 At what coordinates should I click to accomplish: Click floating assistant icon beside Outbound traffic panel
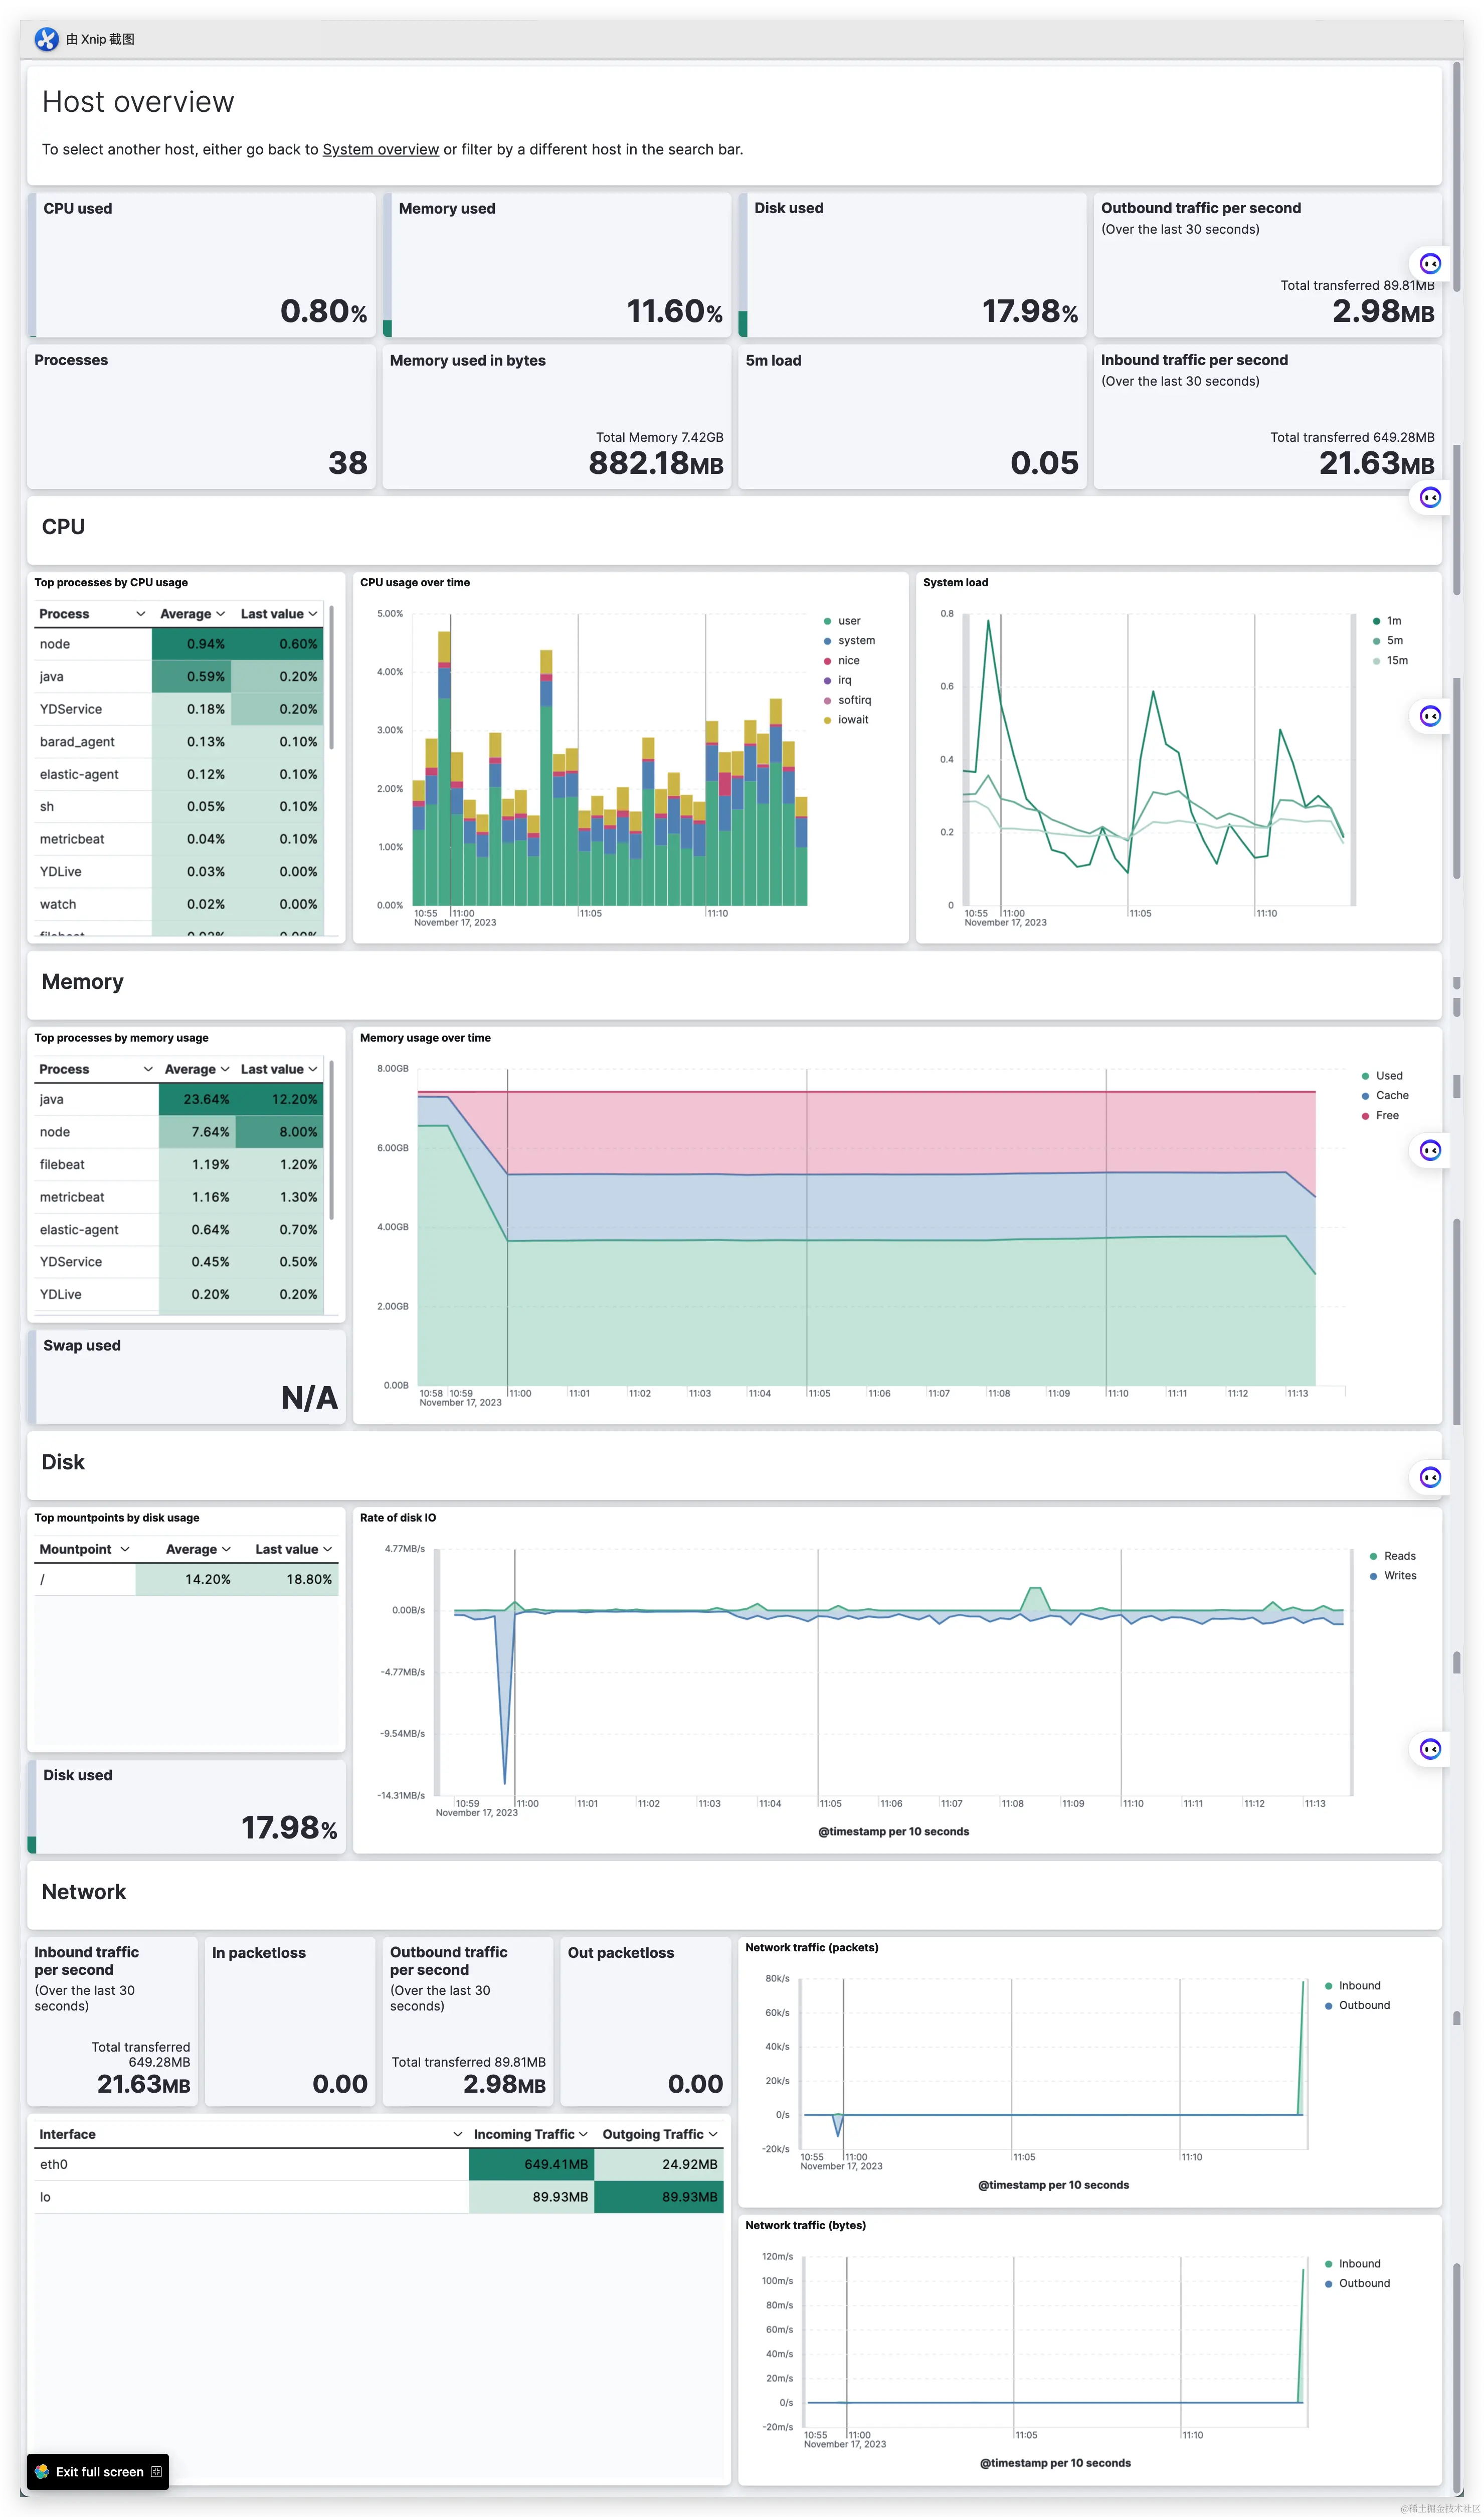[x=1430, y=264]
